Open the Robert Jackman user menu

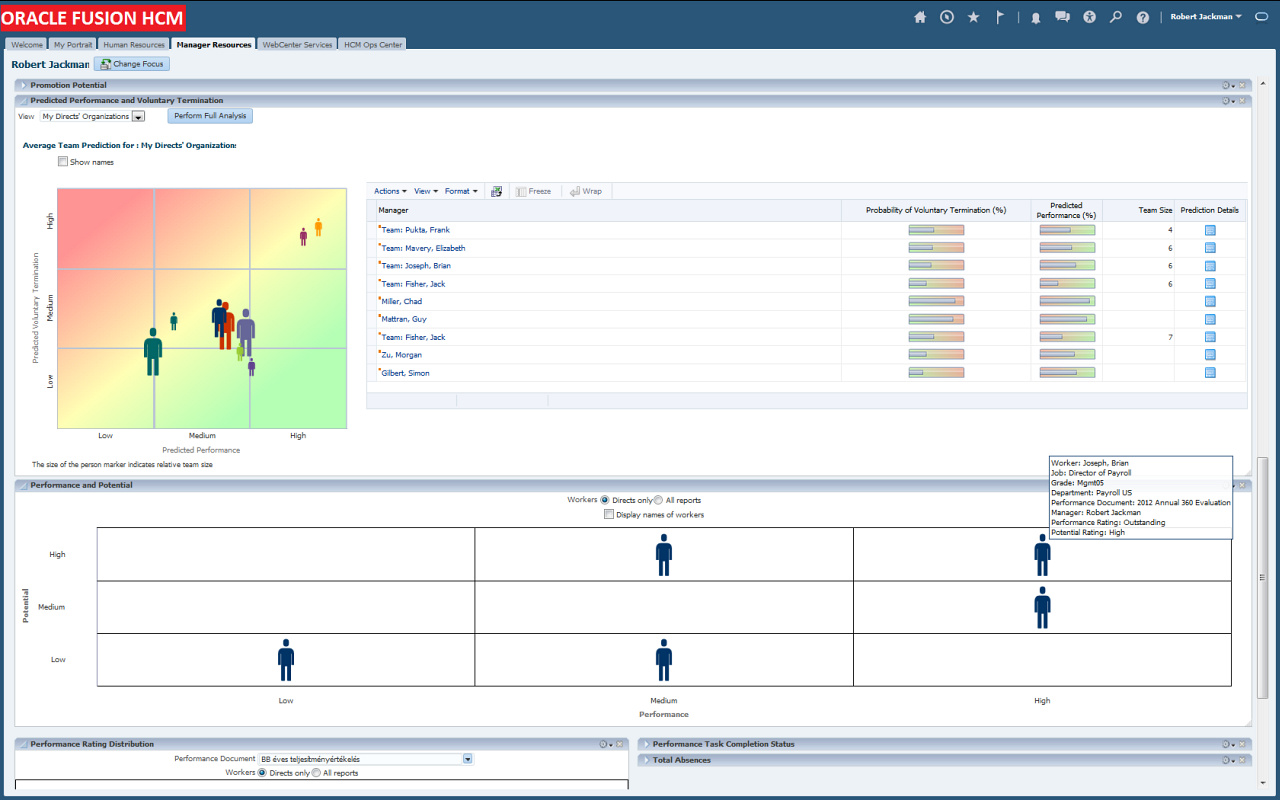click(1206, 17)
